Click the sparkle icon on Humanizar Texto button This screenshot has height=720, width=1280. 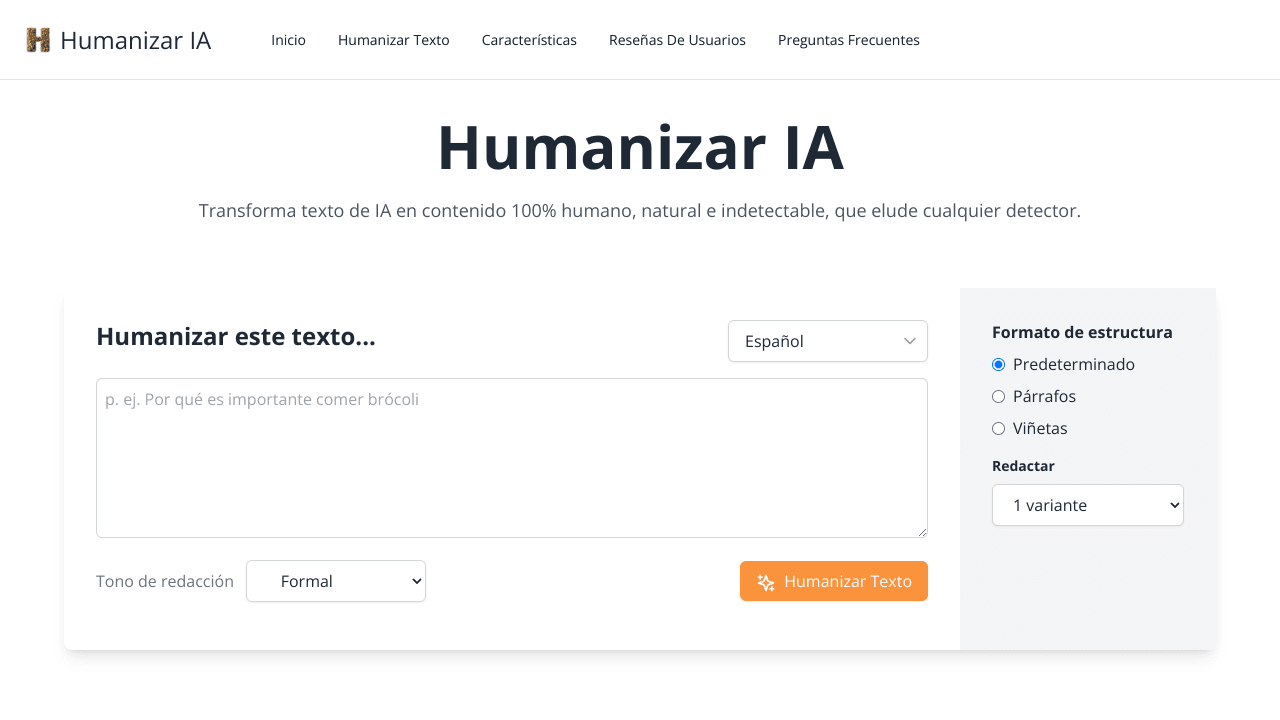[x=766, y=582]
